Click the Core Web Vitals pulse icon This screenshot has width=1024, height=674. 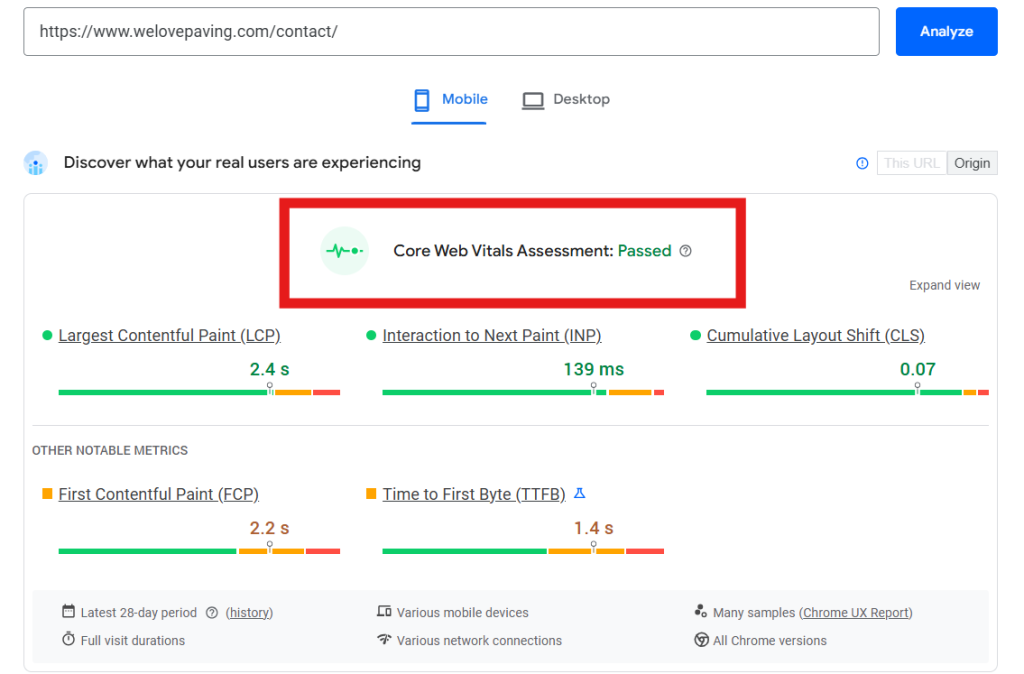pos(344,251)
